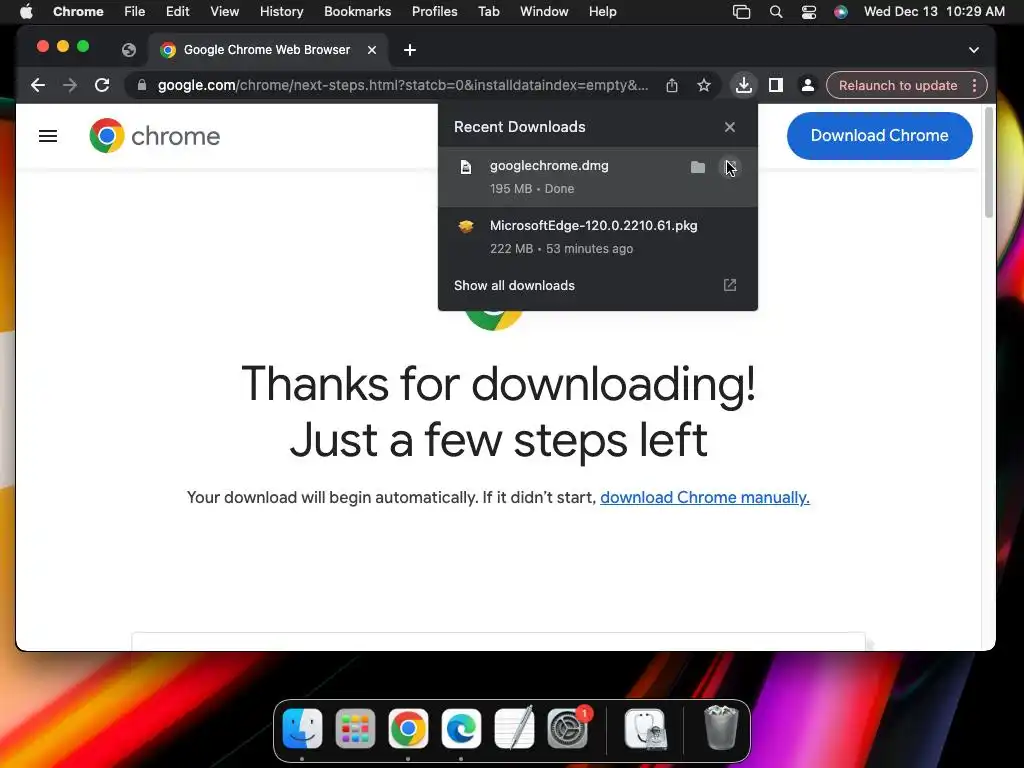
Task: Click the forward navigation arrow
Action: tap(70, 86)
